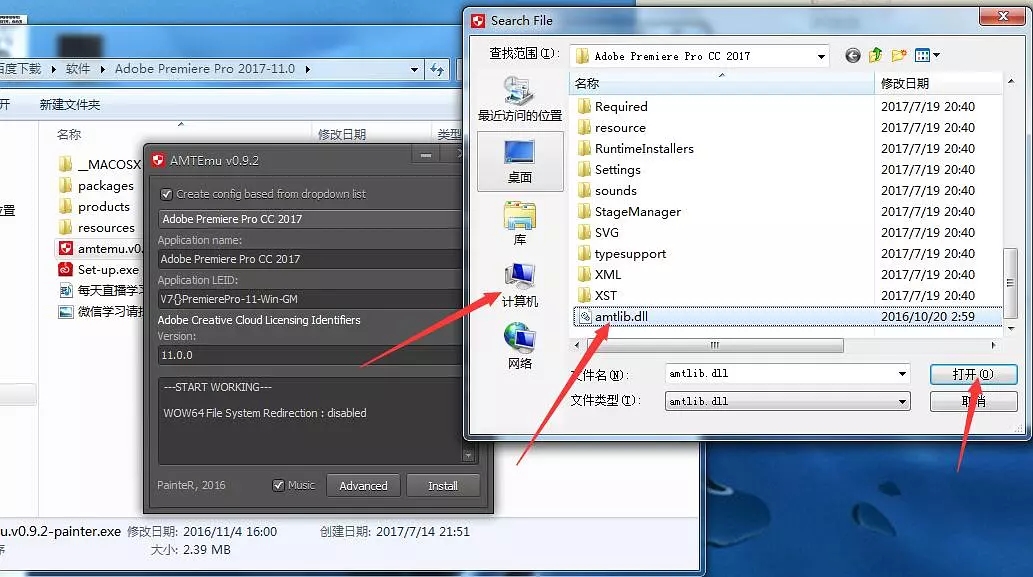Toggle 'Create config based from dropdown list' checkbox
1033x577 pixels.
coord(166,194)
